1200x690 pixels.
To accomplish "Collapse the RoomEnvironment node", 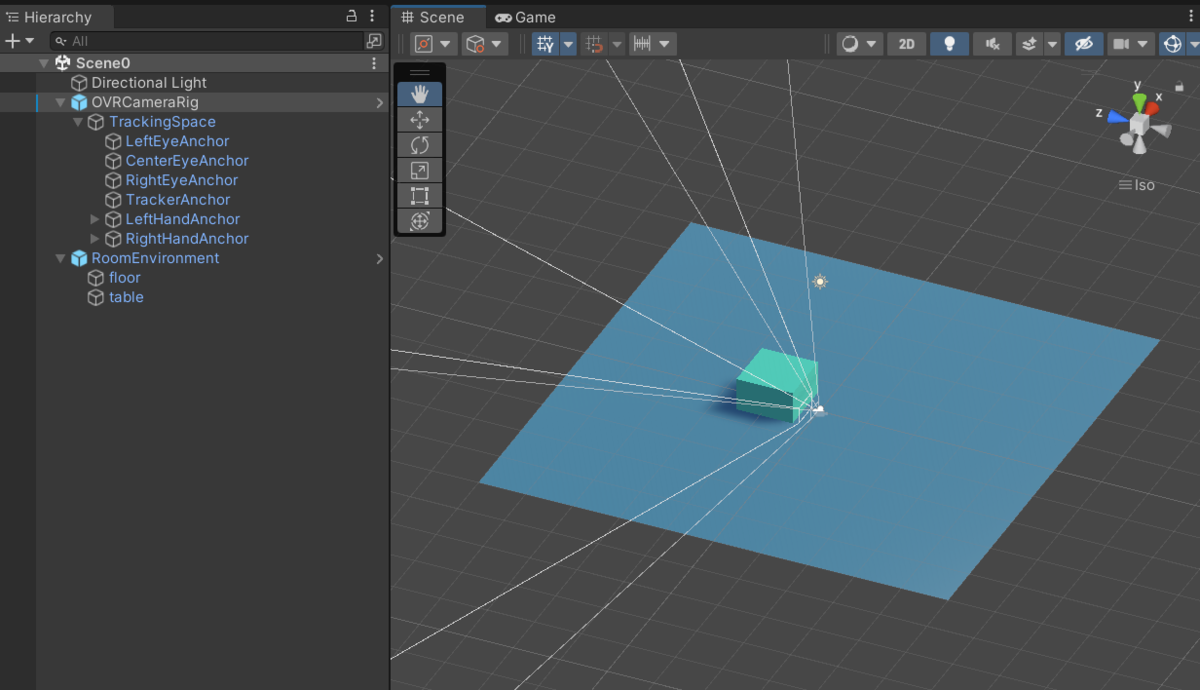I will (x=60, y=257).
